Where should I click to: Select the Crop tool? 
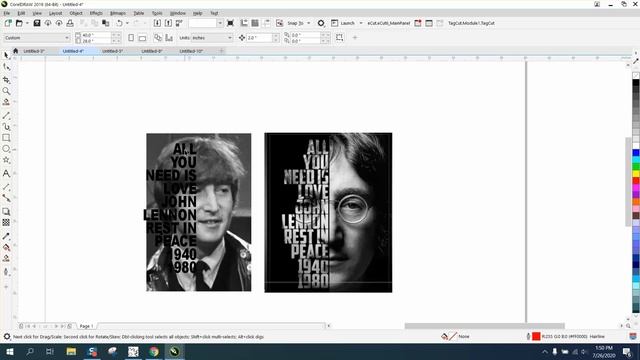pyautogui.click(x=6, y=80)
